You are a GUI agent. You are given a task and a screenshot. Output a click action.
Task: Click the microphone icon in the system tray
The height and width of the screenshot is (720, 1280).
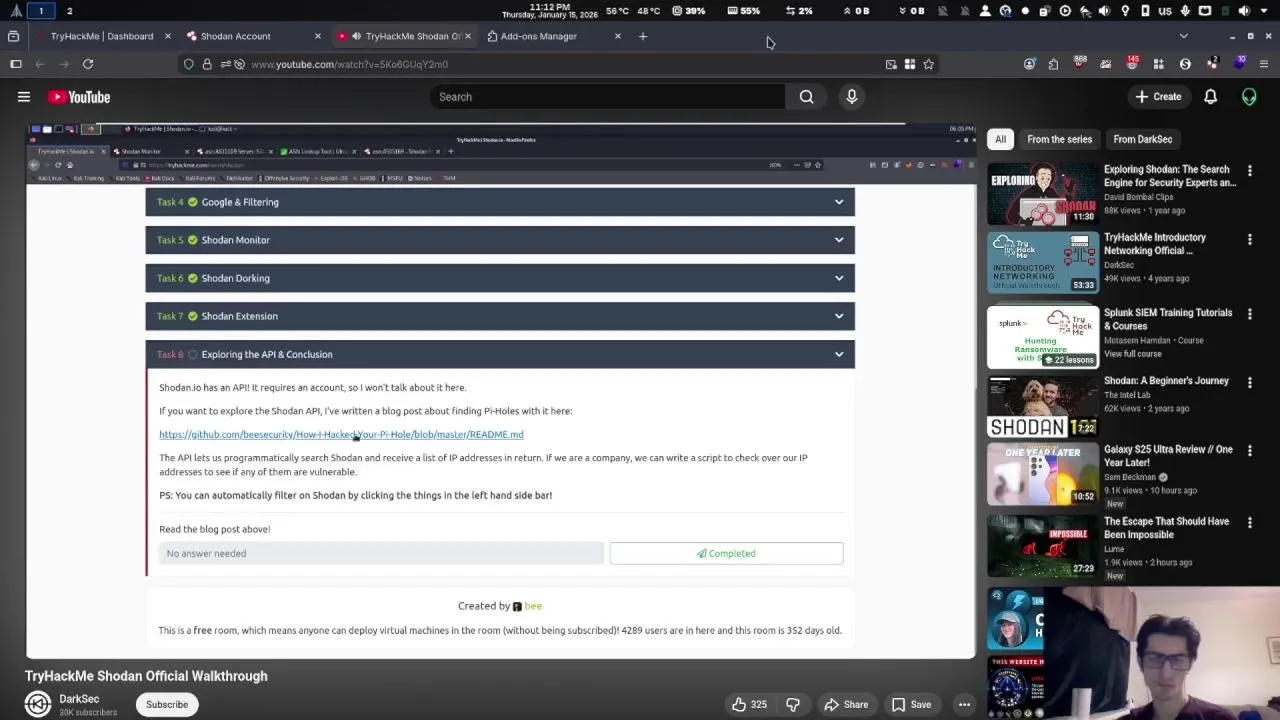(x=1185, y=11)
